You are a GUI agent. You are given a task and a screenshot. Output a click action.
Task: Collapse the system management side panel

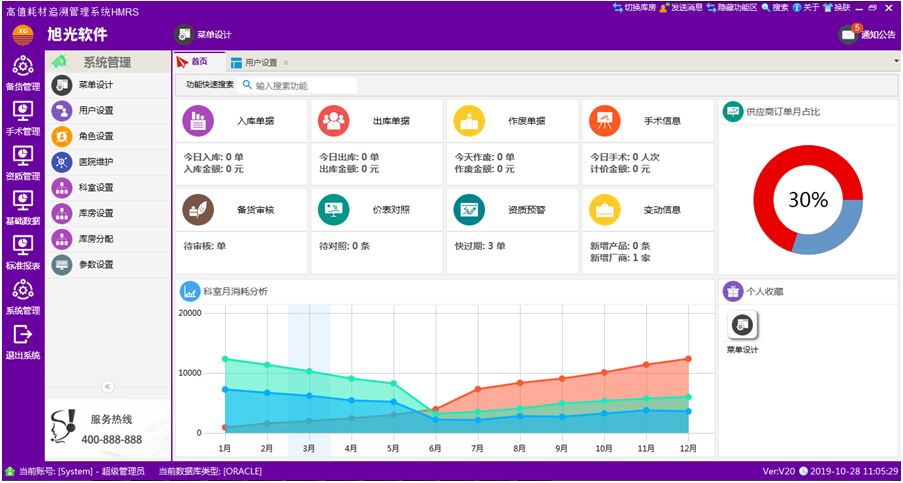(x=108, y=386)
